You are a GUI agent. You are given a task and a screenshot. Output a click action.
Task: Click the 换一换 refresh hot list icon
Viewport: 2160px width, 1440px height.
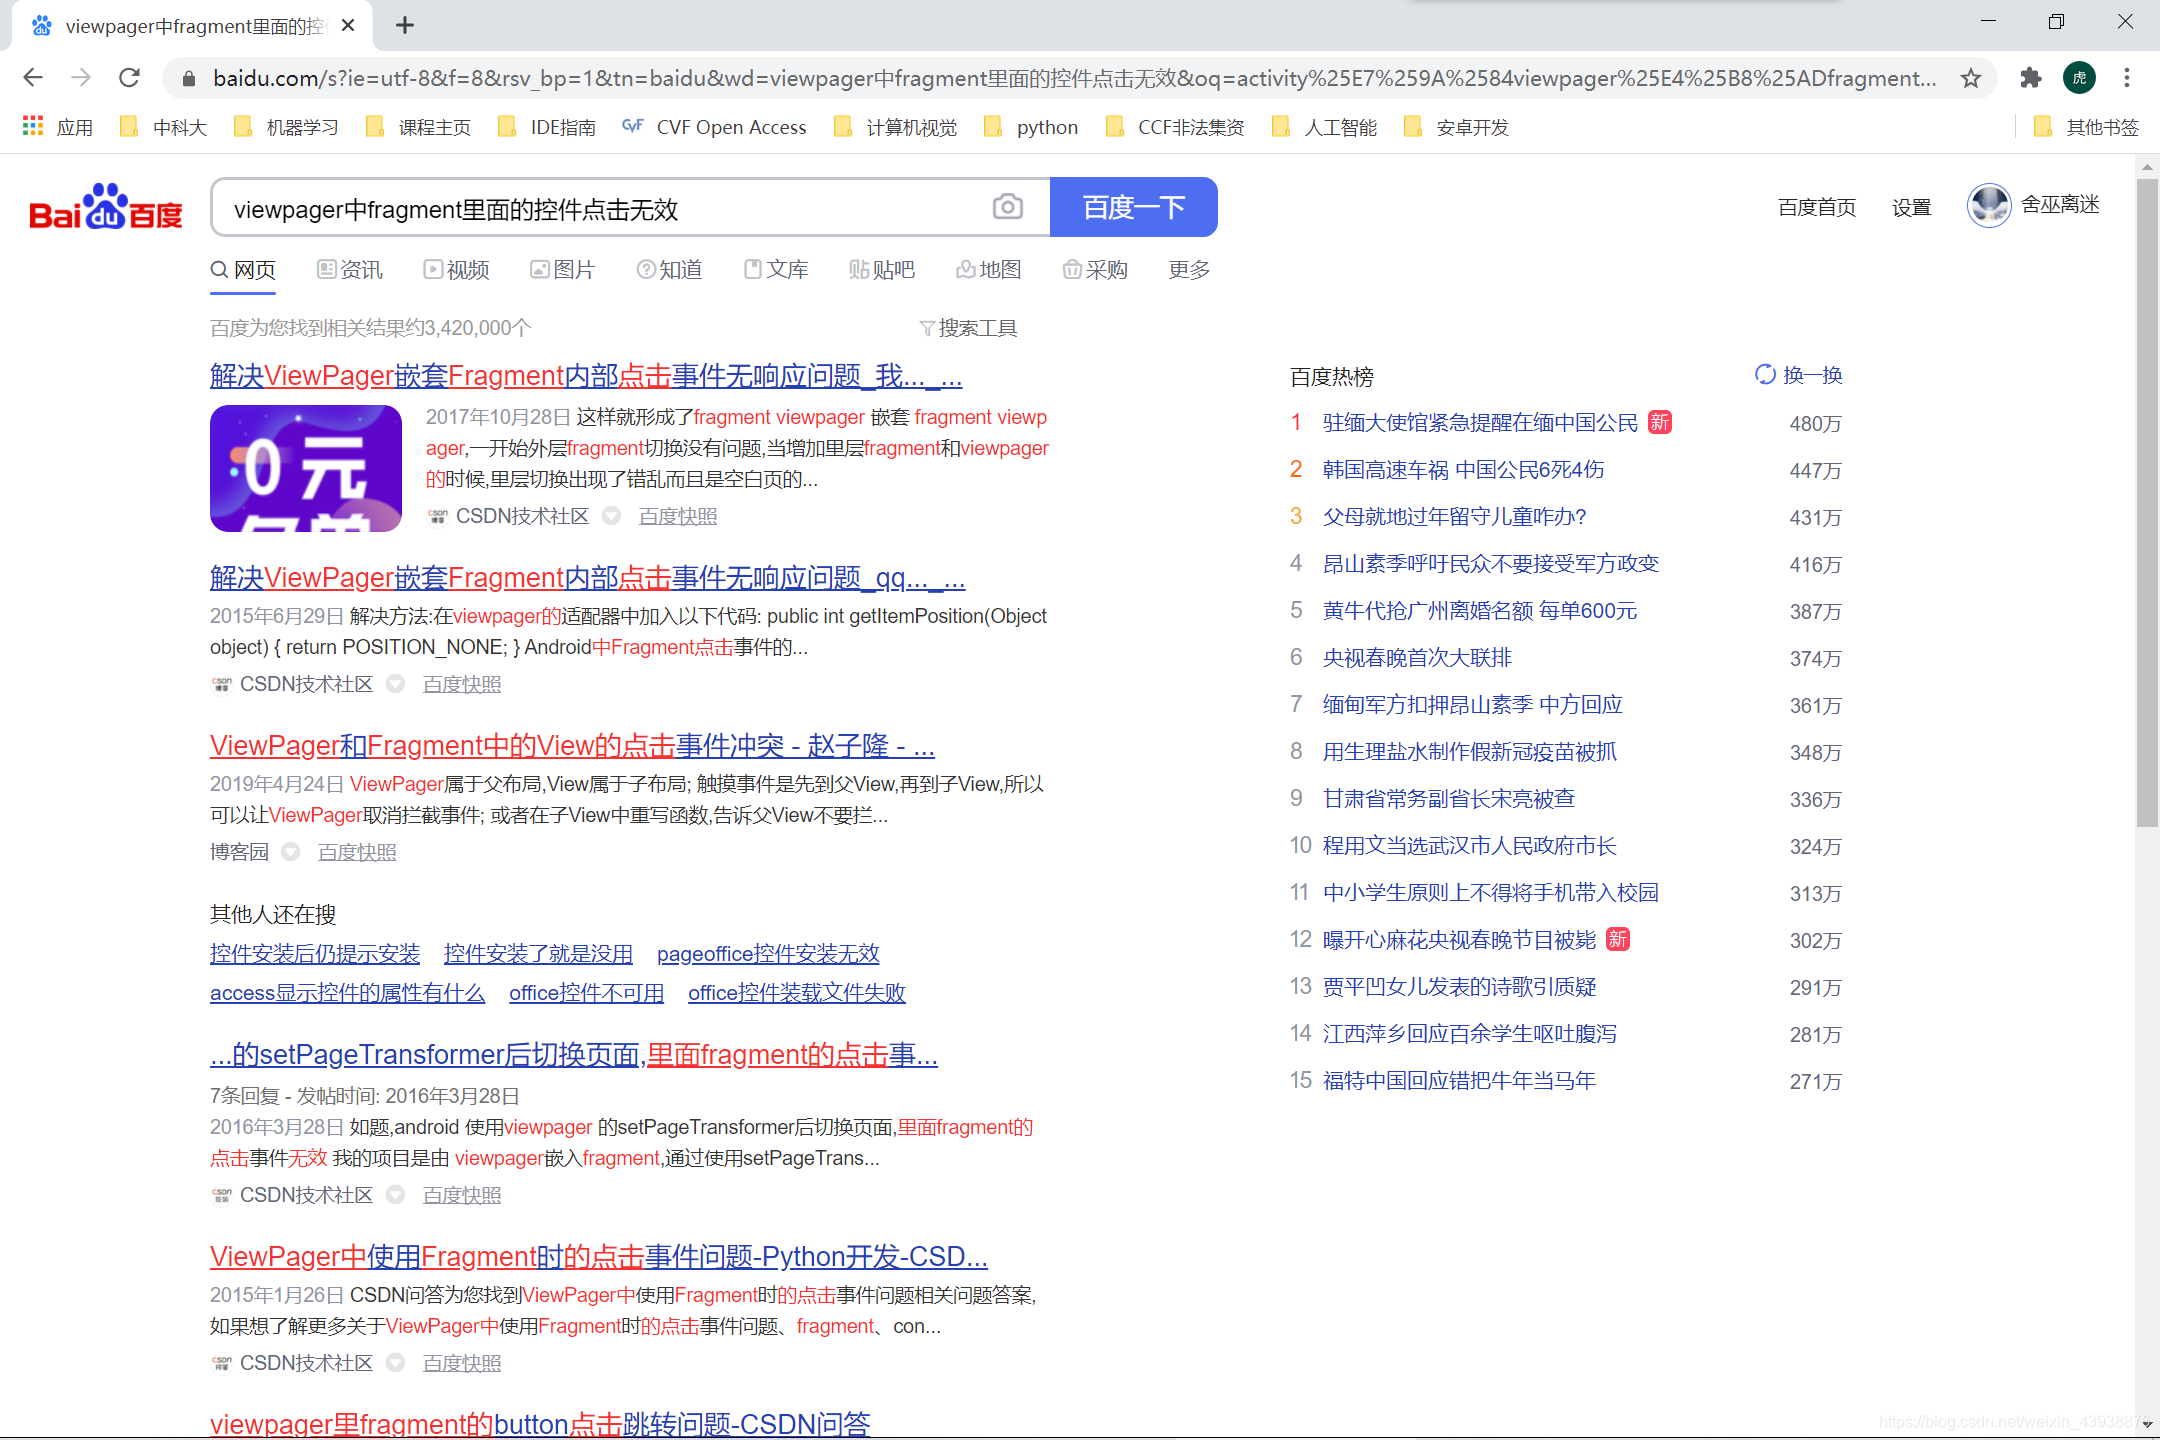coord(1765,374)
